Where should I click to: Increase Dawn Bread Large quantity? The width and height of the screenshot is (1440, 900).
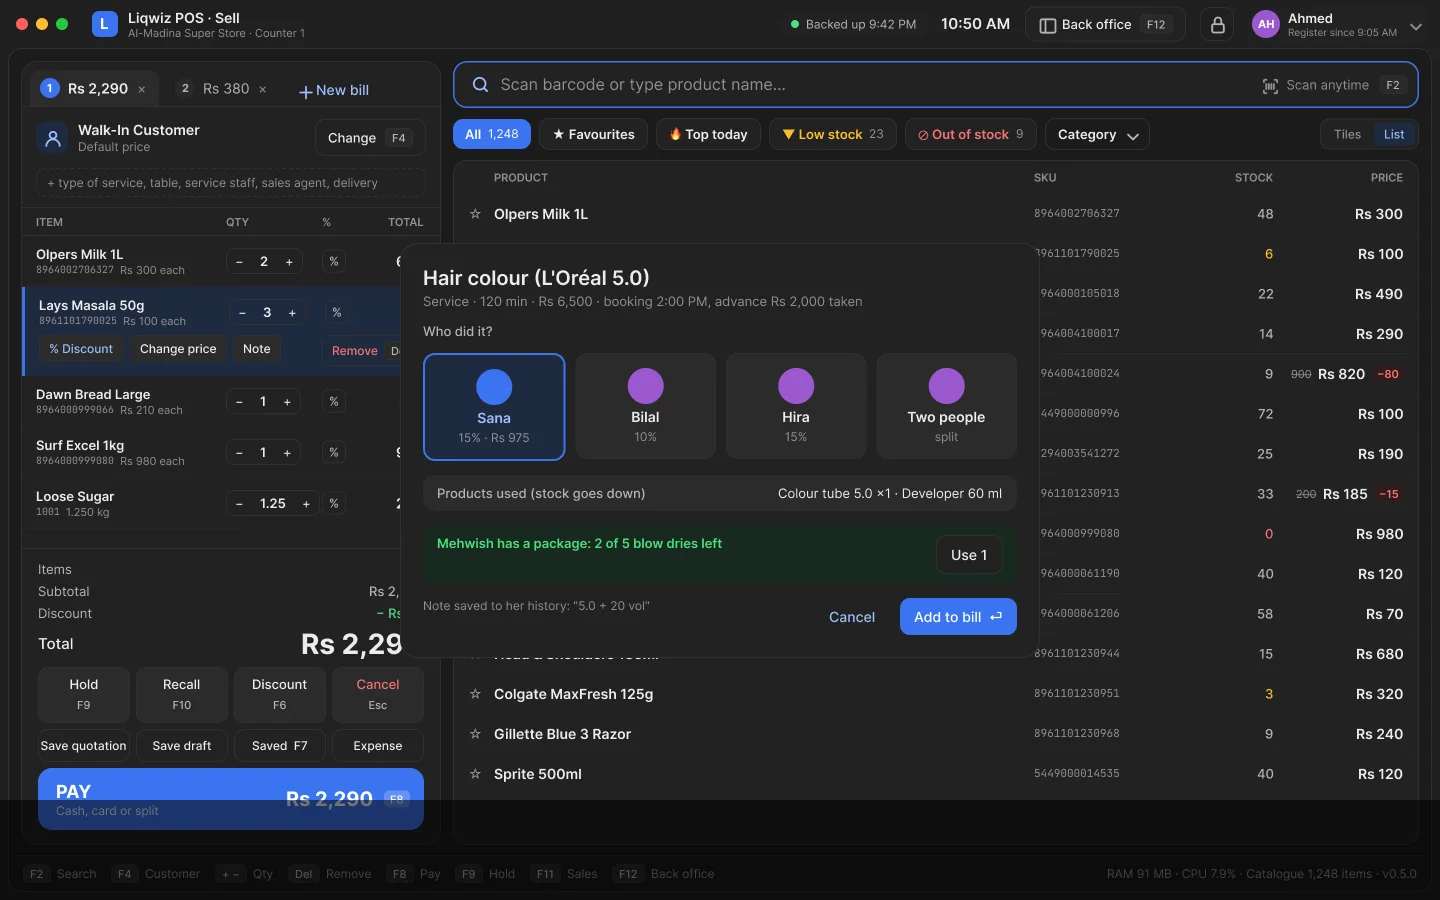tap(287, 402)
